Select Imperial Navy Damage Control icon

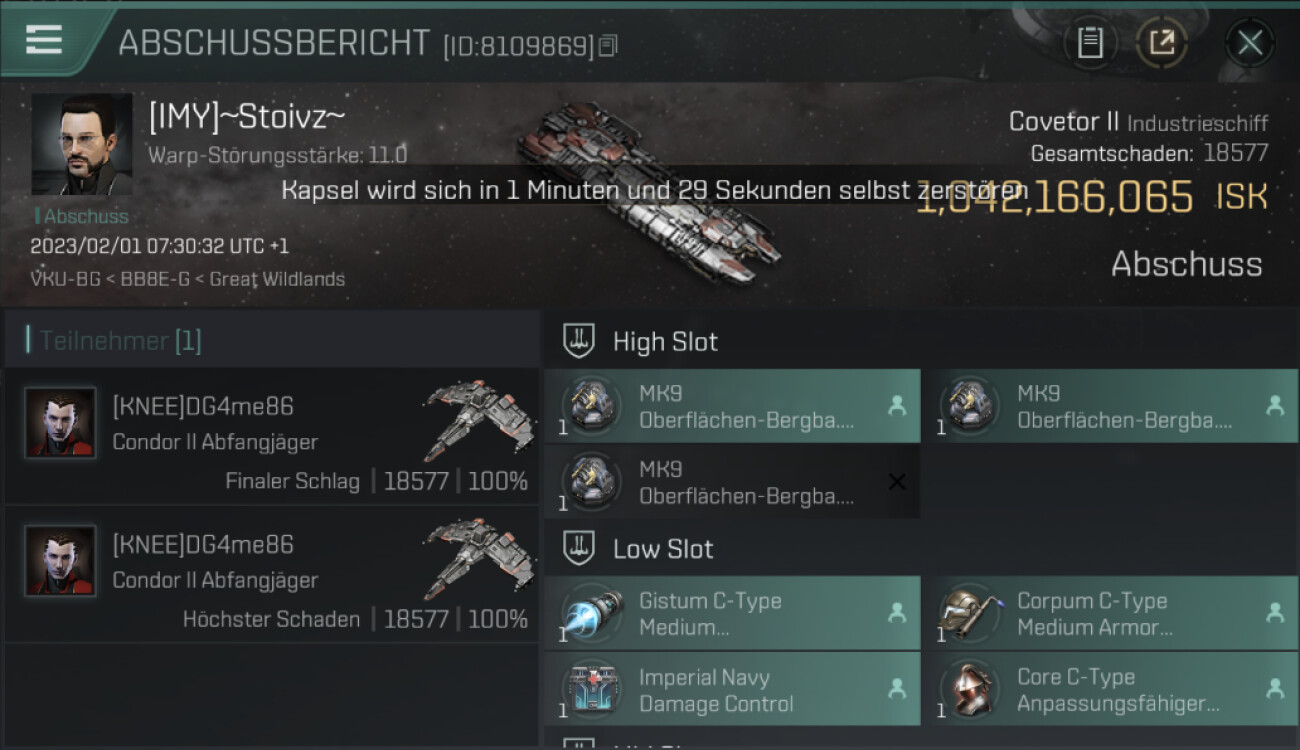coord(591,689)
